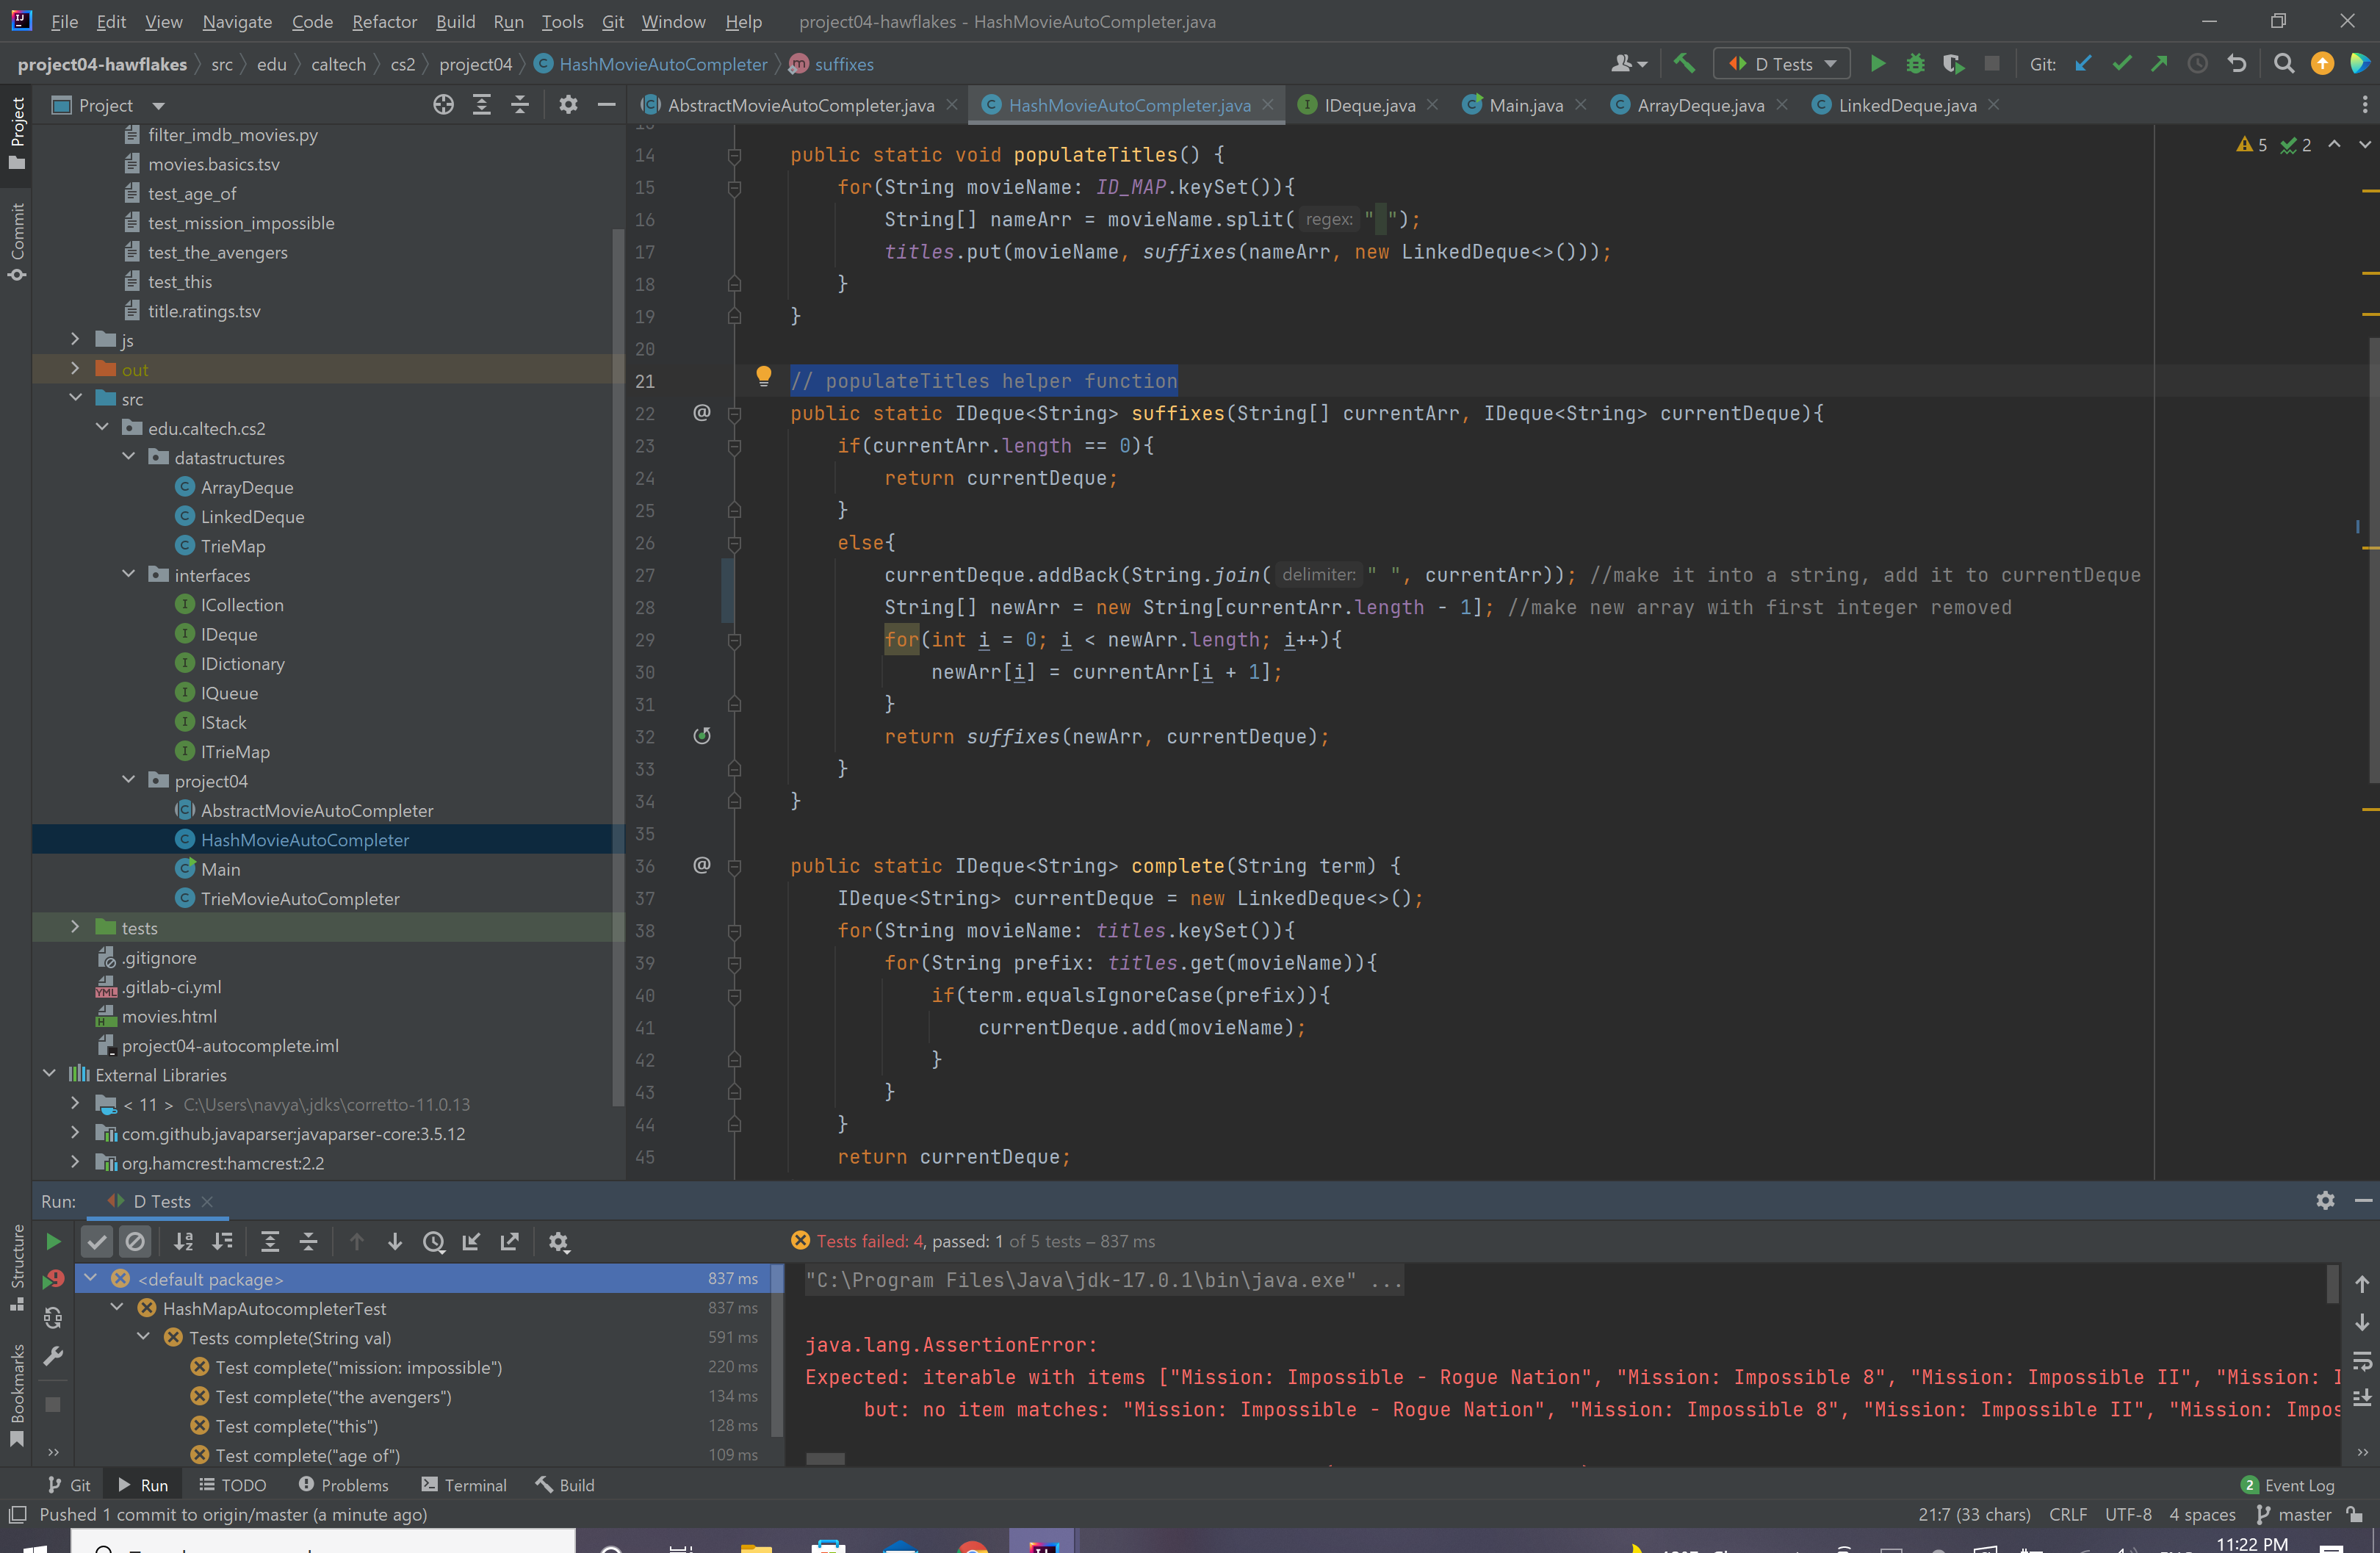Viewport: 2380px width, 1553px height.
Task: Open TrieMovieAutoCompleter in the project tree
Action: click(x=299, y=898)
